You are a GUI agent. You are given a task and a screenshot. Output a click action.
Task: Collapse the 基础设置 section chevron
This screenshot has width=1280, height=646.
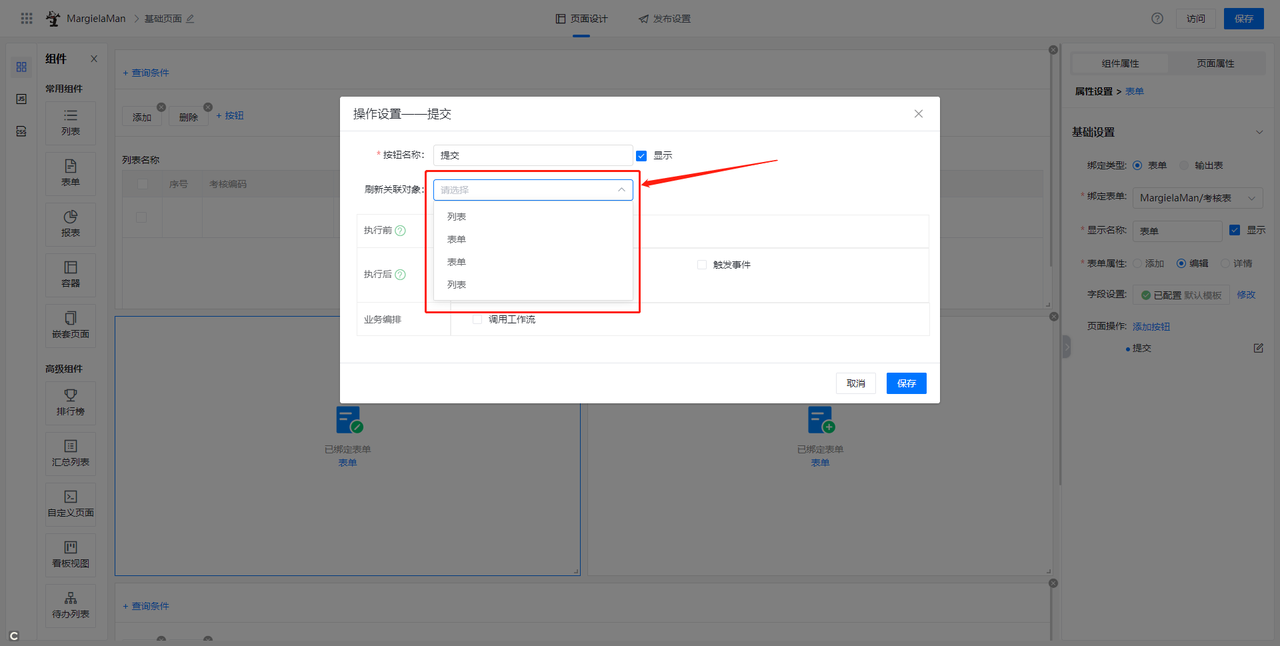tap(1259, 132)
